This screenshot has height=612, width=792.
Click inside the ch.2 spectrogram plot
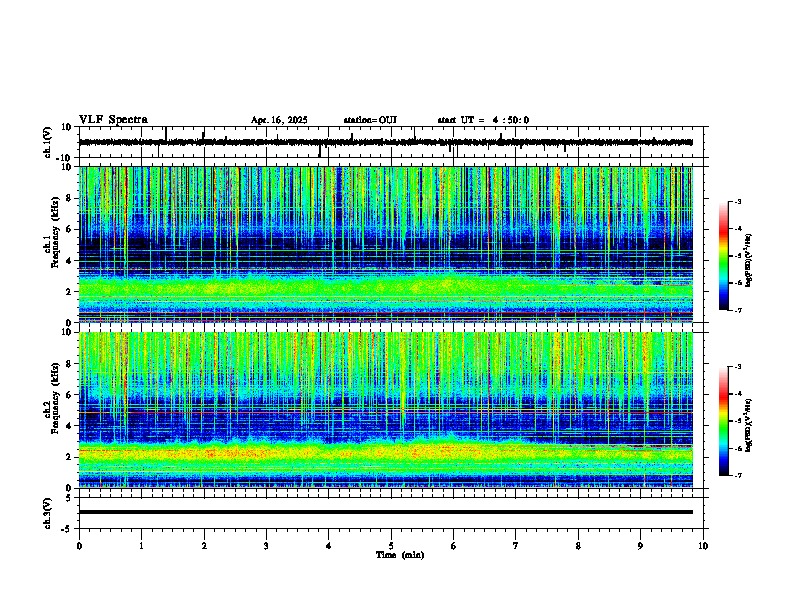click(x=386, y=410)
